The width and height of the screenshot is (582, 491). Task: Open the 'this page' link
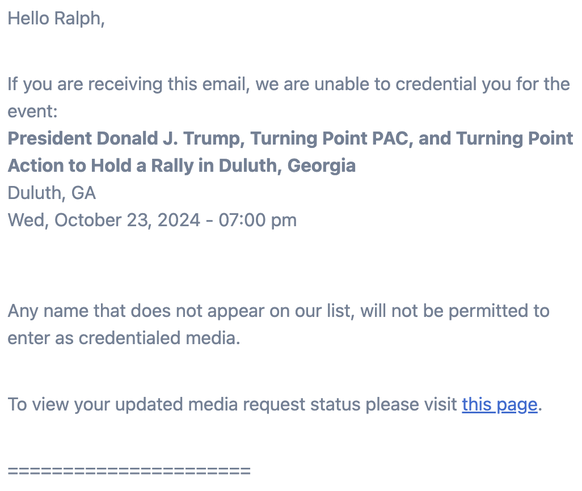point(500,405)
